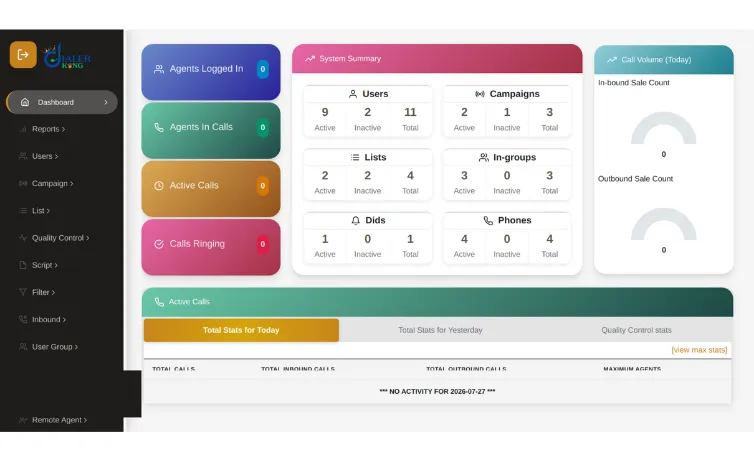Open the Agents In Calls card
The image size is (754, 462).
[211, 130]
